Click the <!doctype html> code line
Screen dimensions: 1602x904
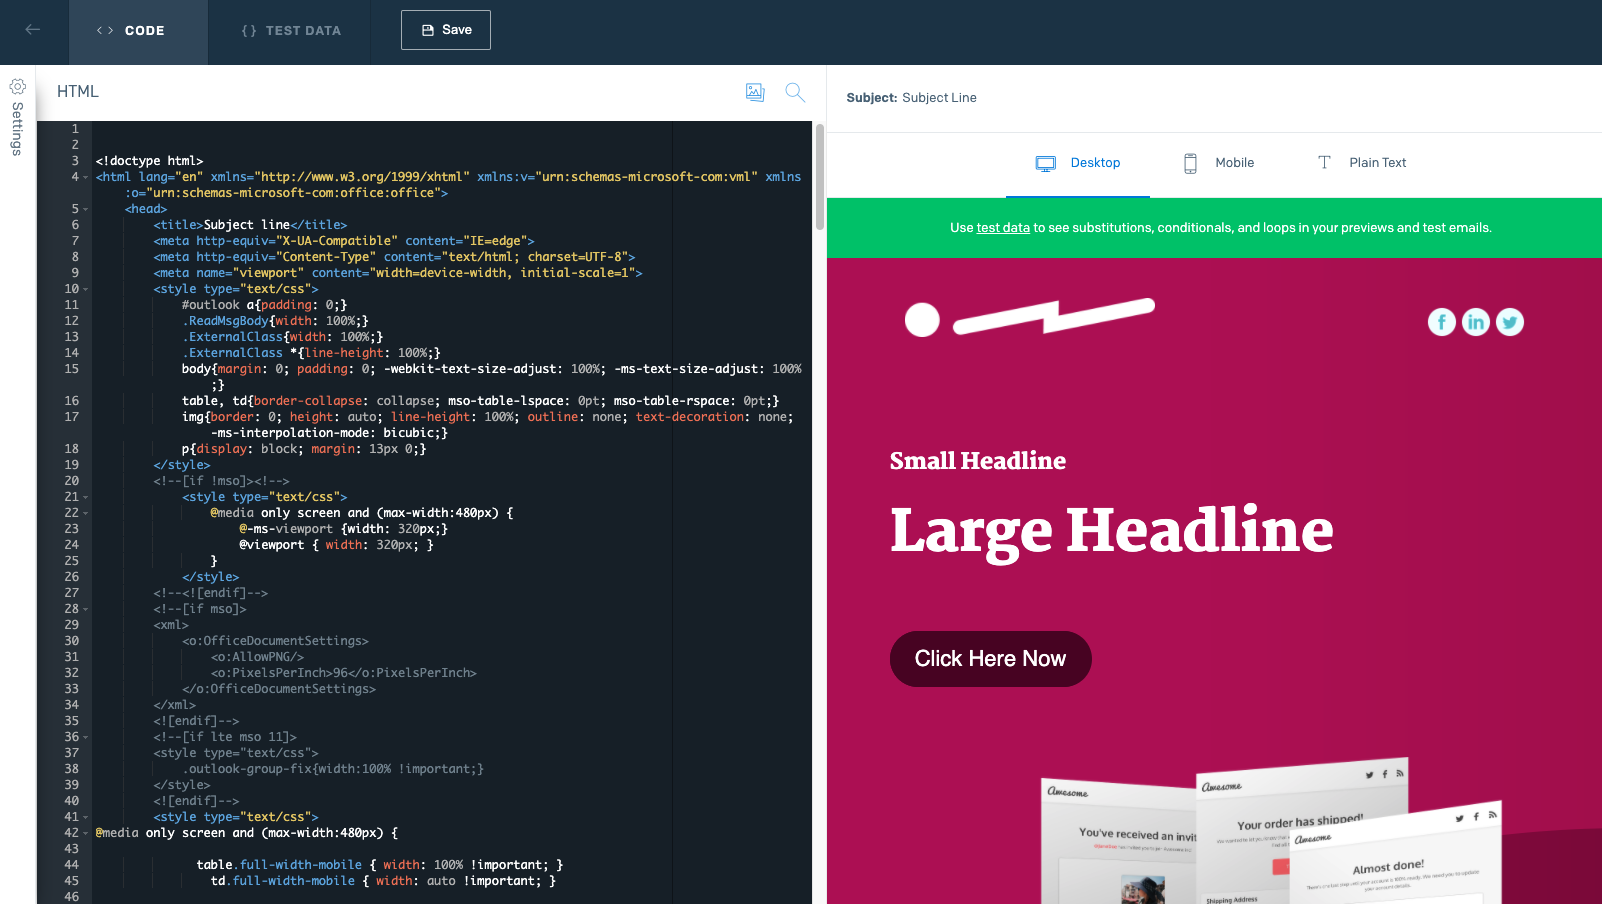click(x=149, y=161)
